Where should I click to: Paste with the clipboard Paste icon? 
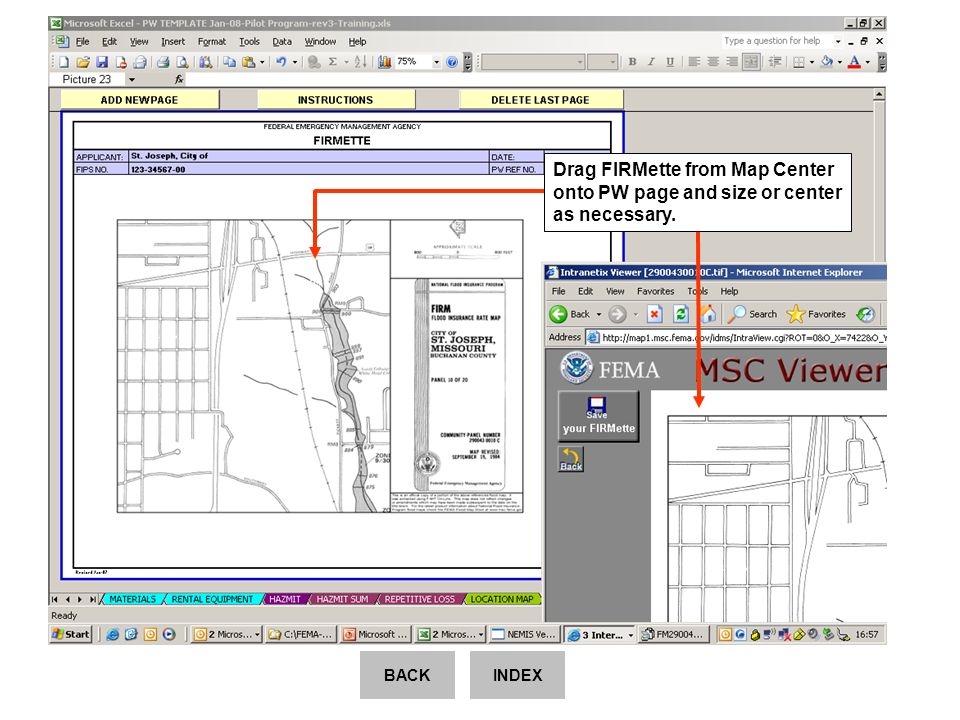click(248, 62)
